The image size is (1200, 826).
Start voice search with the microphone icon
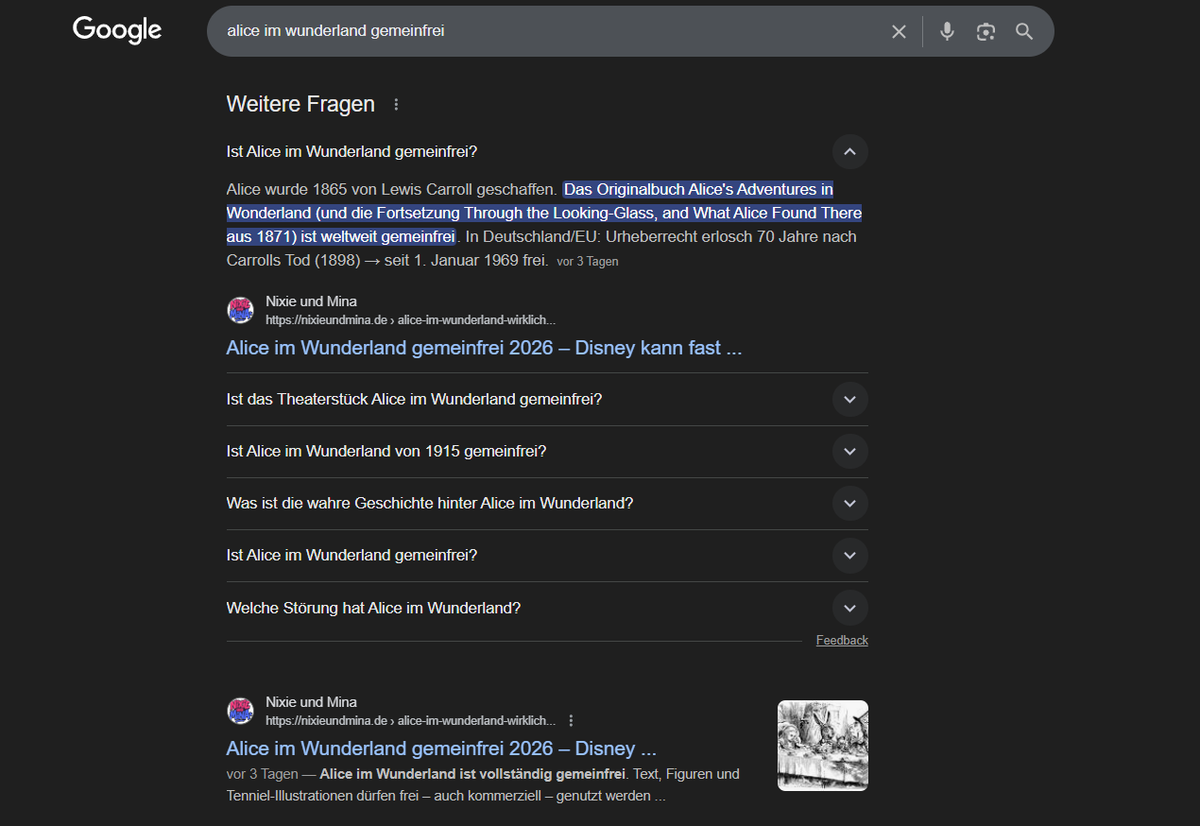[947, 32]
